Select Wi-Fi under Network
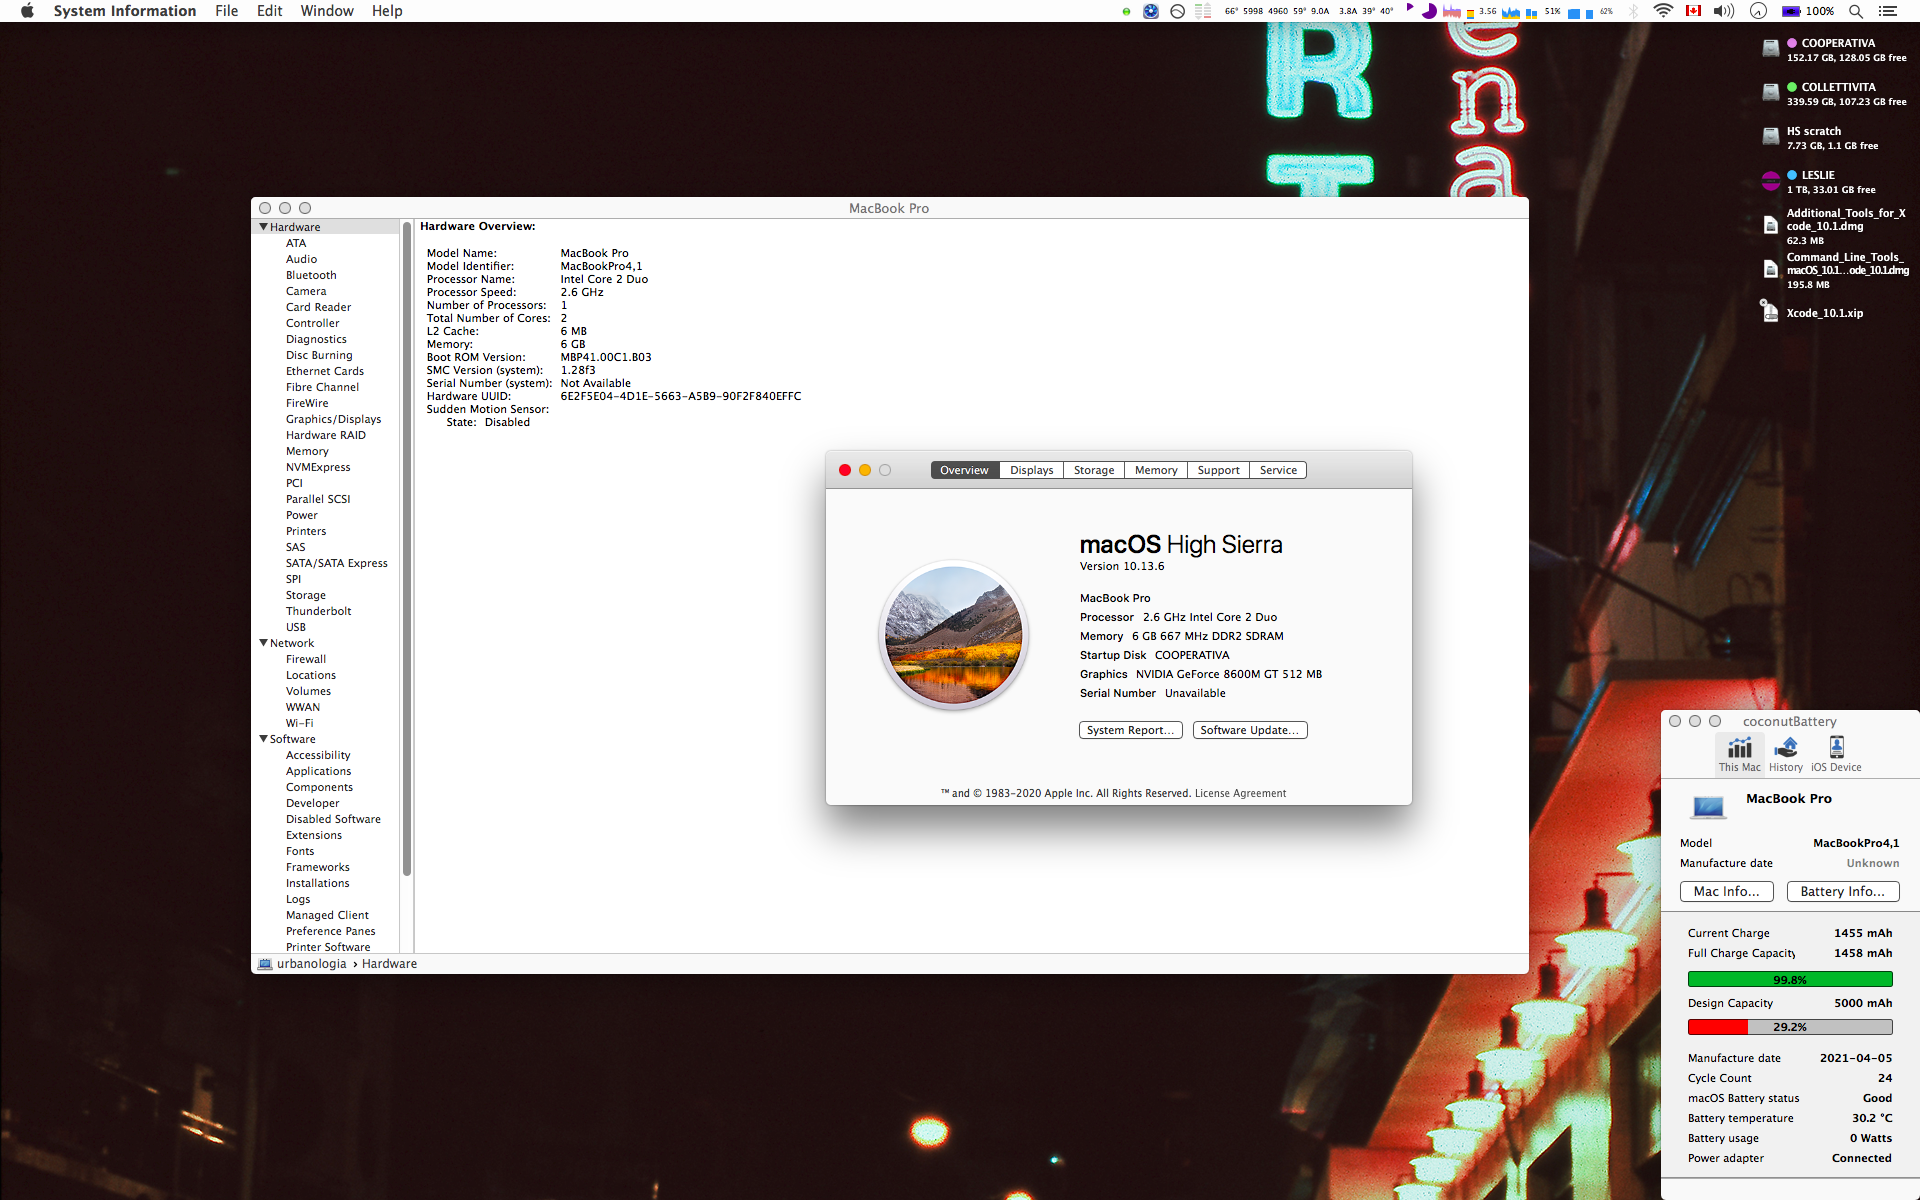 pyautogui.click(x=299, y=723)
